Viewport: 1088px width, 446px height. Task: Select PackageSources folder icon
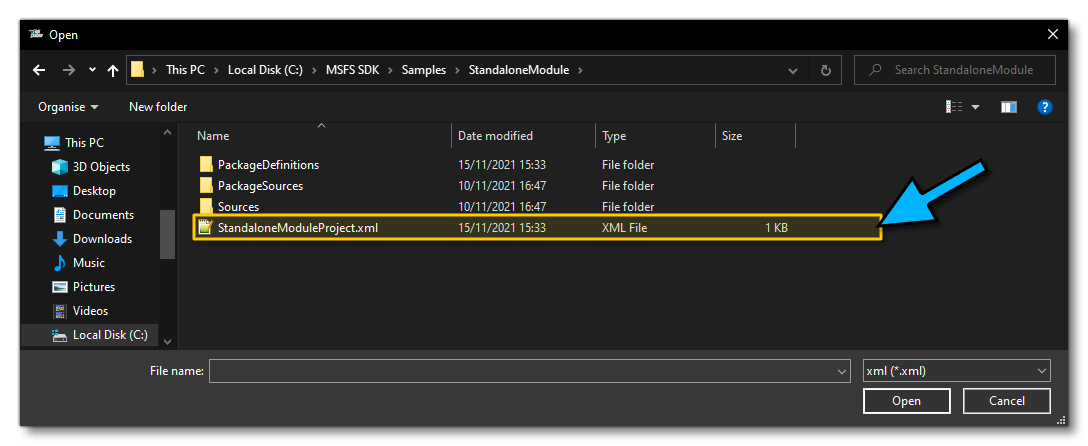point(206,185)
